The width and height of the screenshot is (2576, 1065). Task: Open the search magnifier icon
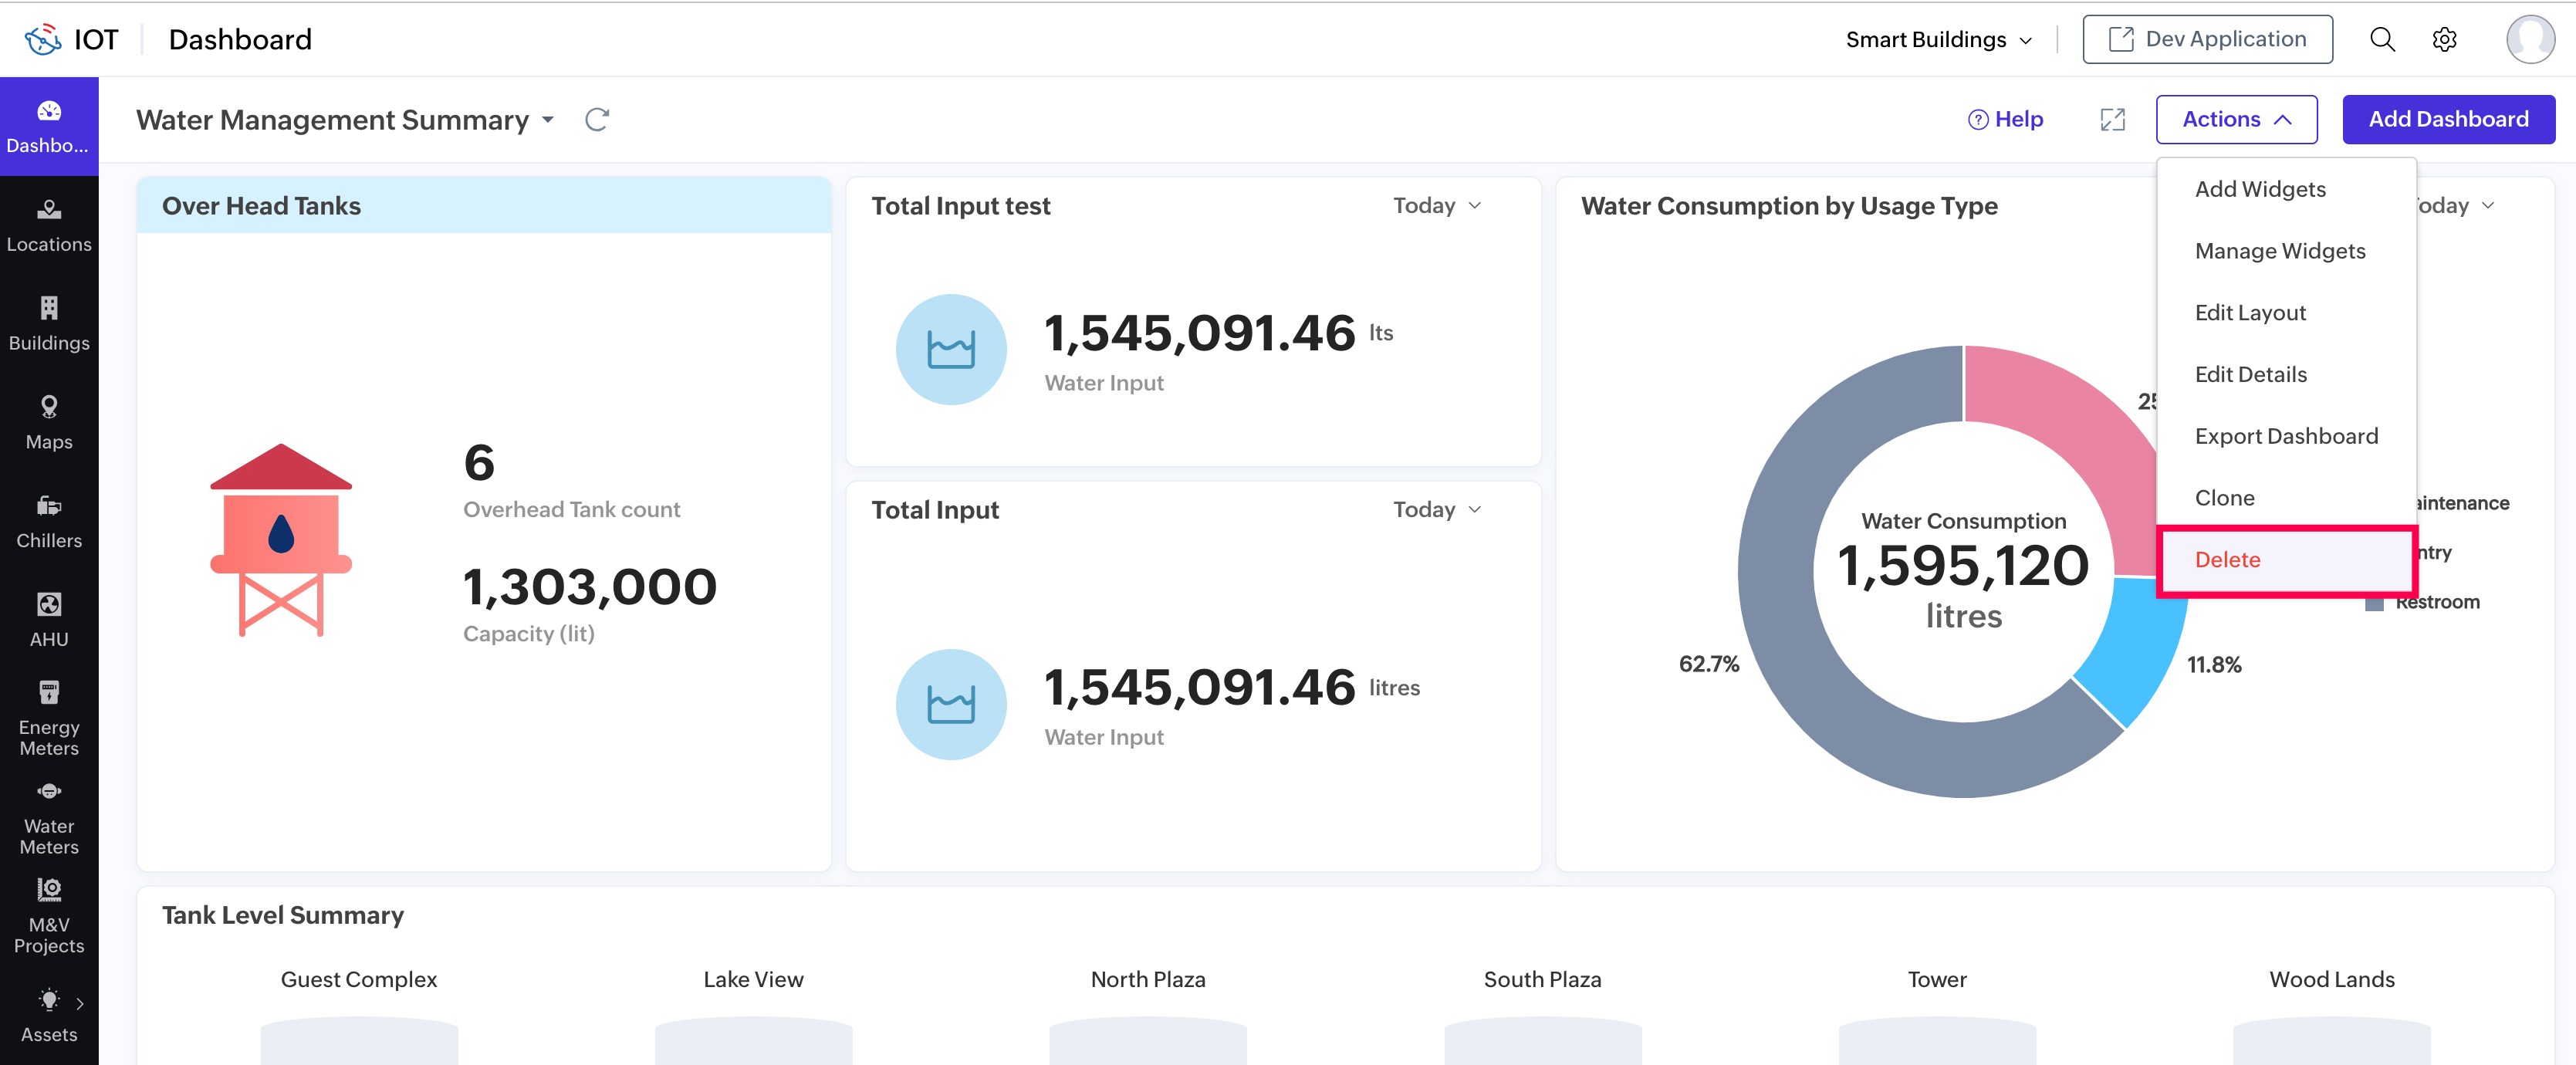2382,40
